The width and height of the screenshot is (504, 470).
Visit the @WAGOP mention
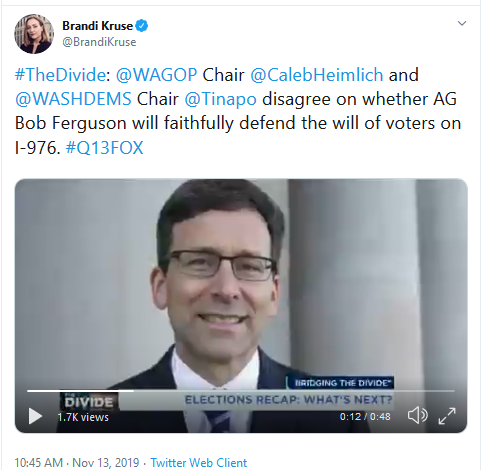pos(156,74)
